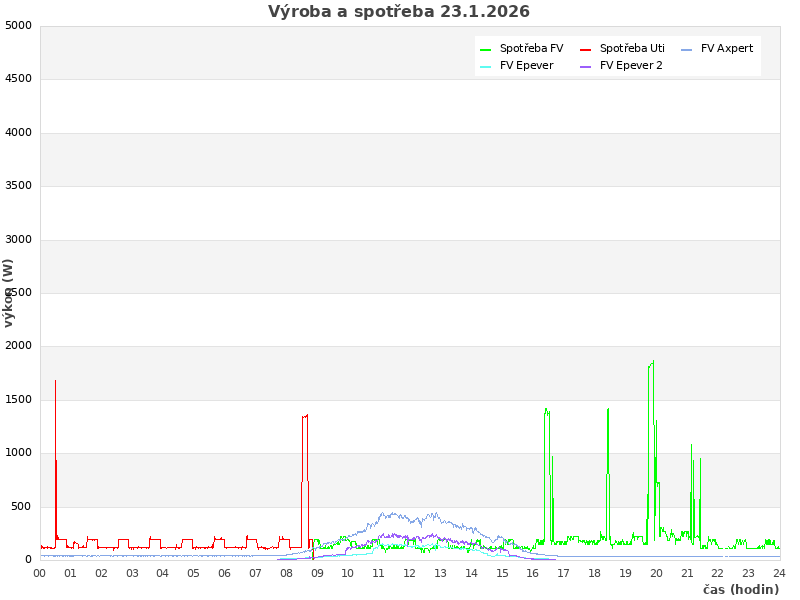Click the 2000 value on y-axis
Screen dimensions: 800x600
point(18,346)
